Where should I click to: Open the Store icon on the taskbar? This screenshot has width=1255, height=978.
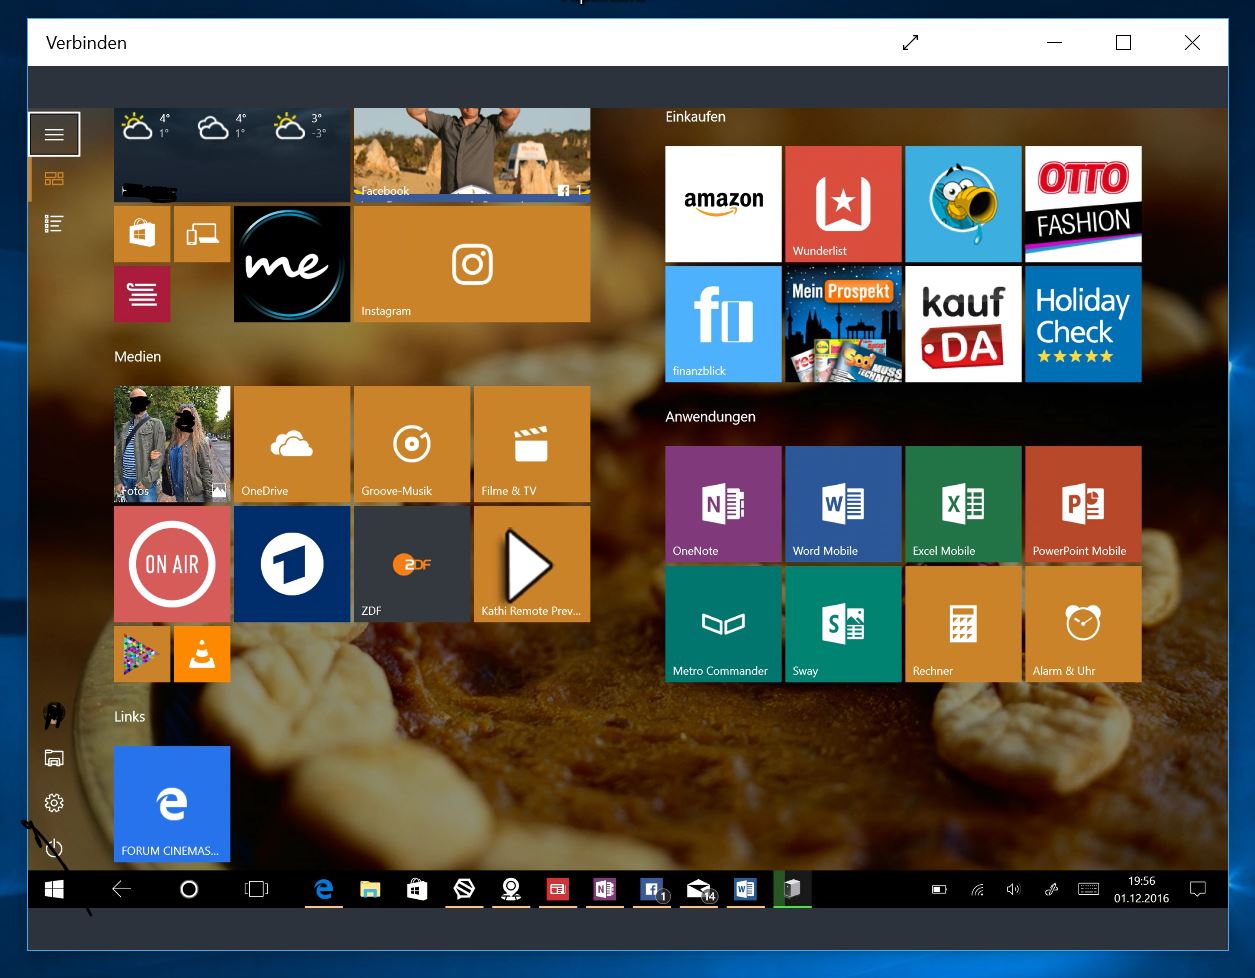click(417, 889)
